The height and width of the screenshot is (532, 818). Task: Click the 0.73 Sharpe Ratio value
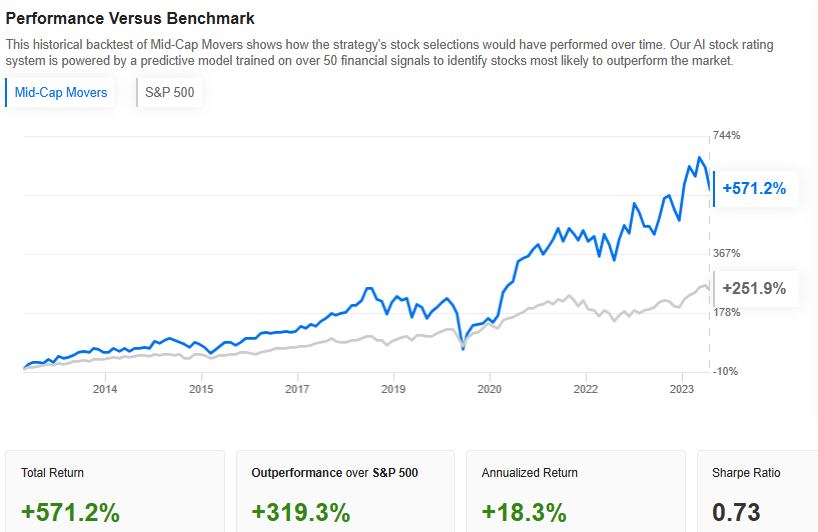point(736,512)
